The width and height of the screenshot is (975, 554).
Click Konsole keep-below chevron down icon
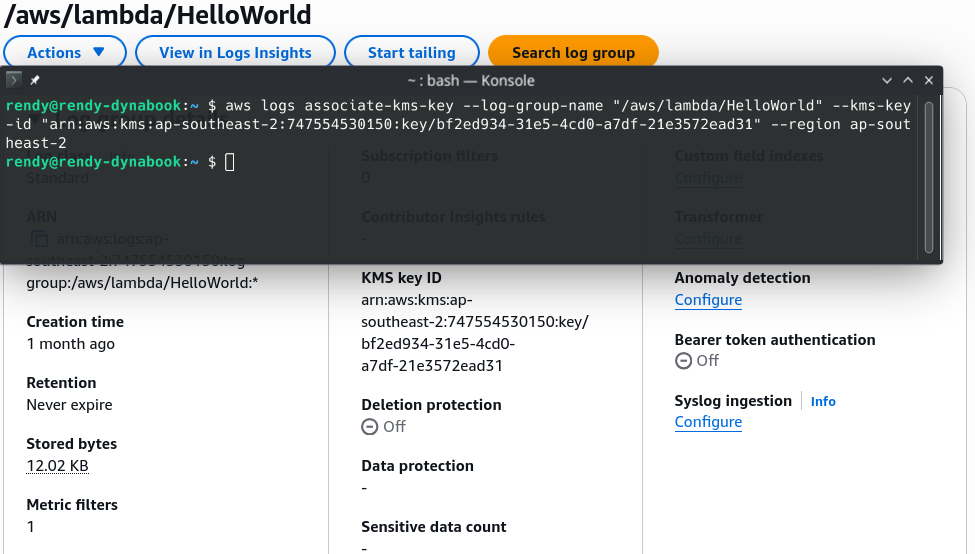click(x=887, y=80)
